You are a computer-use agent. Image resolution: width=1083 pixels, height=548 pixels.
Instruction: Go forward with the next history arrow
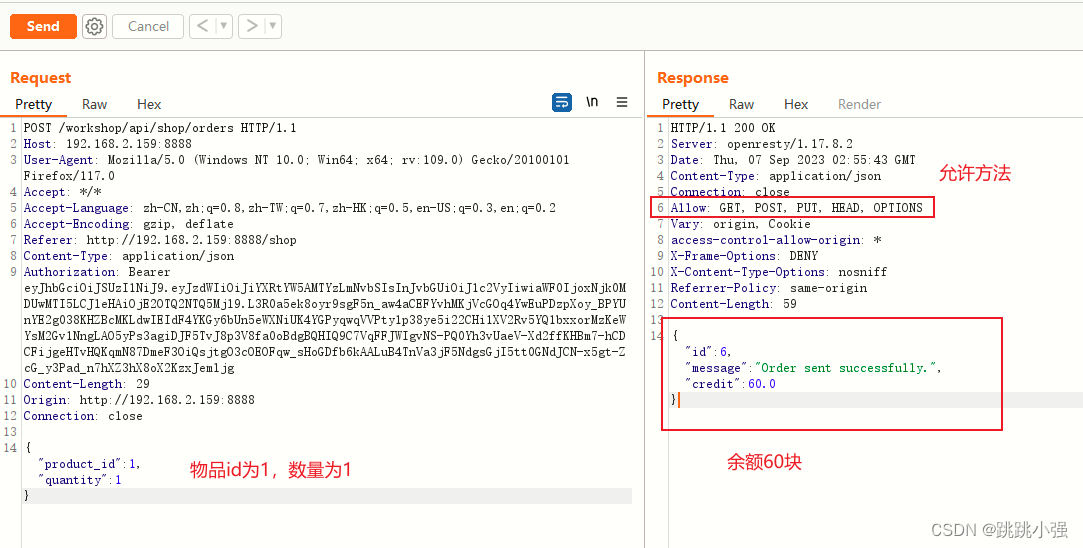coord(252,26)
